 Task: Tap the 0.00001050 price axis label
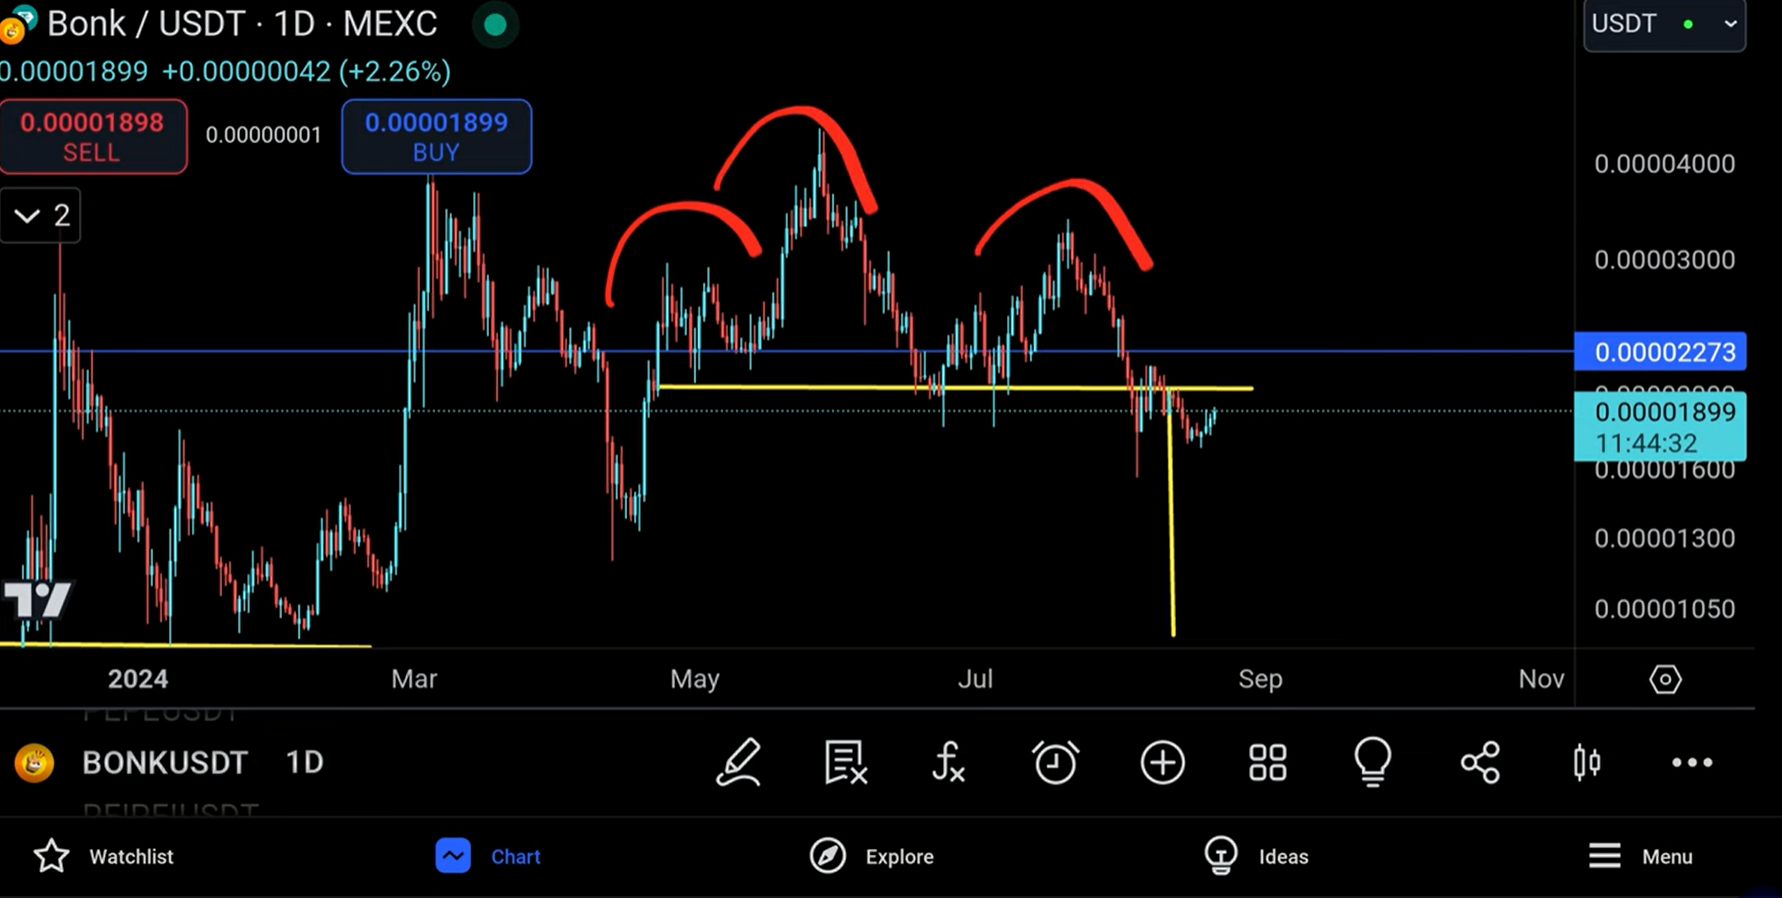[x=1664, y=609]
